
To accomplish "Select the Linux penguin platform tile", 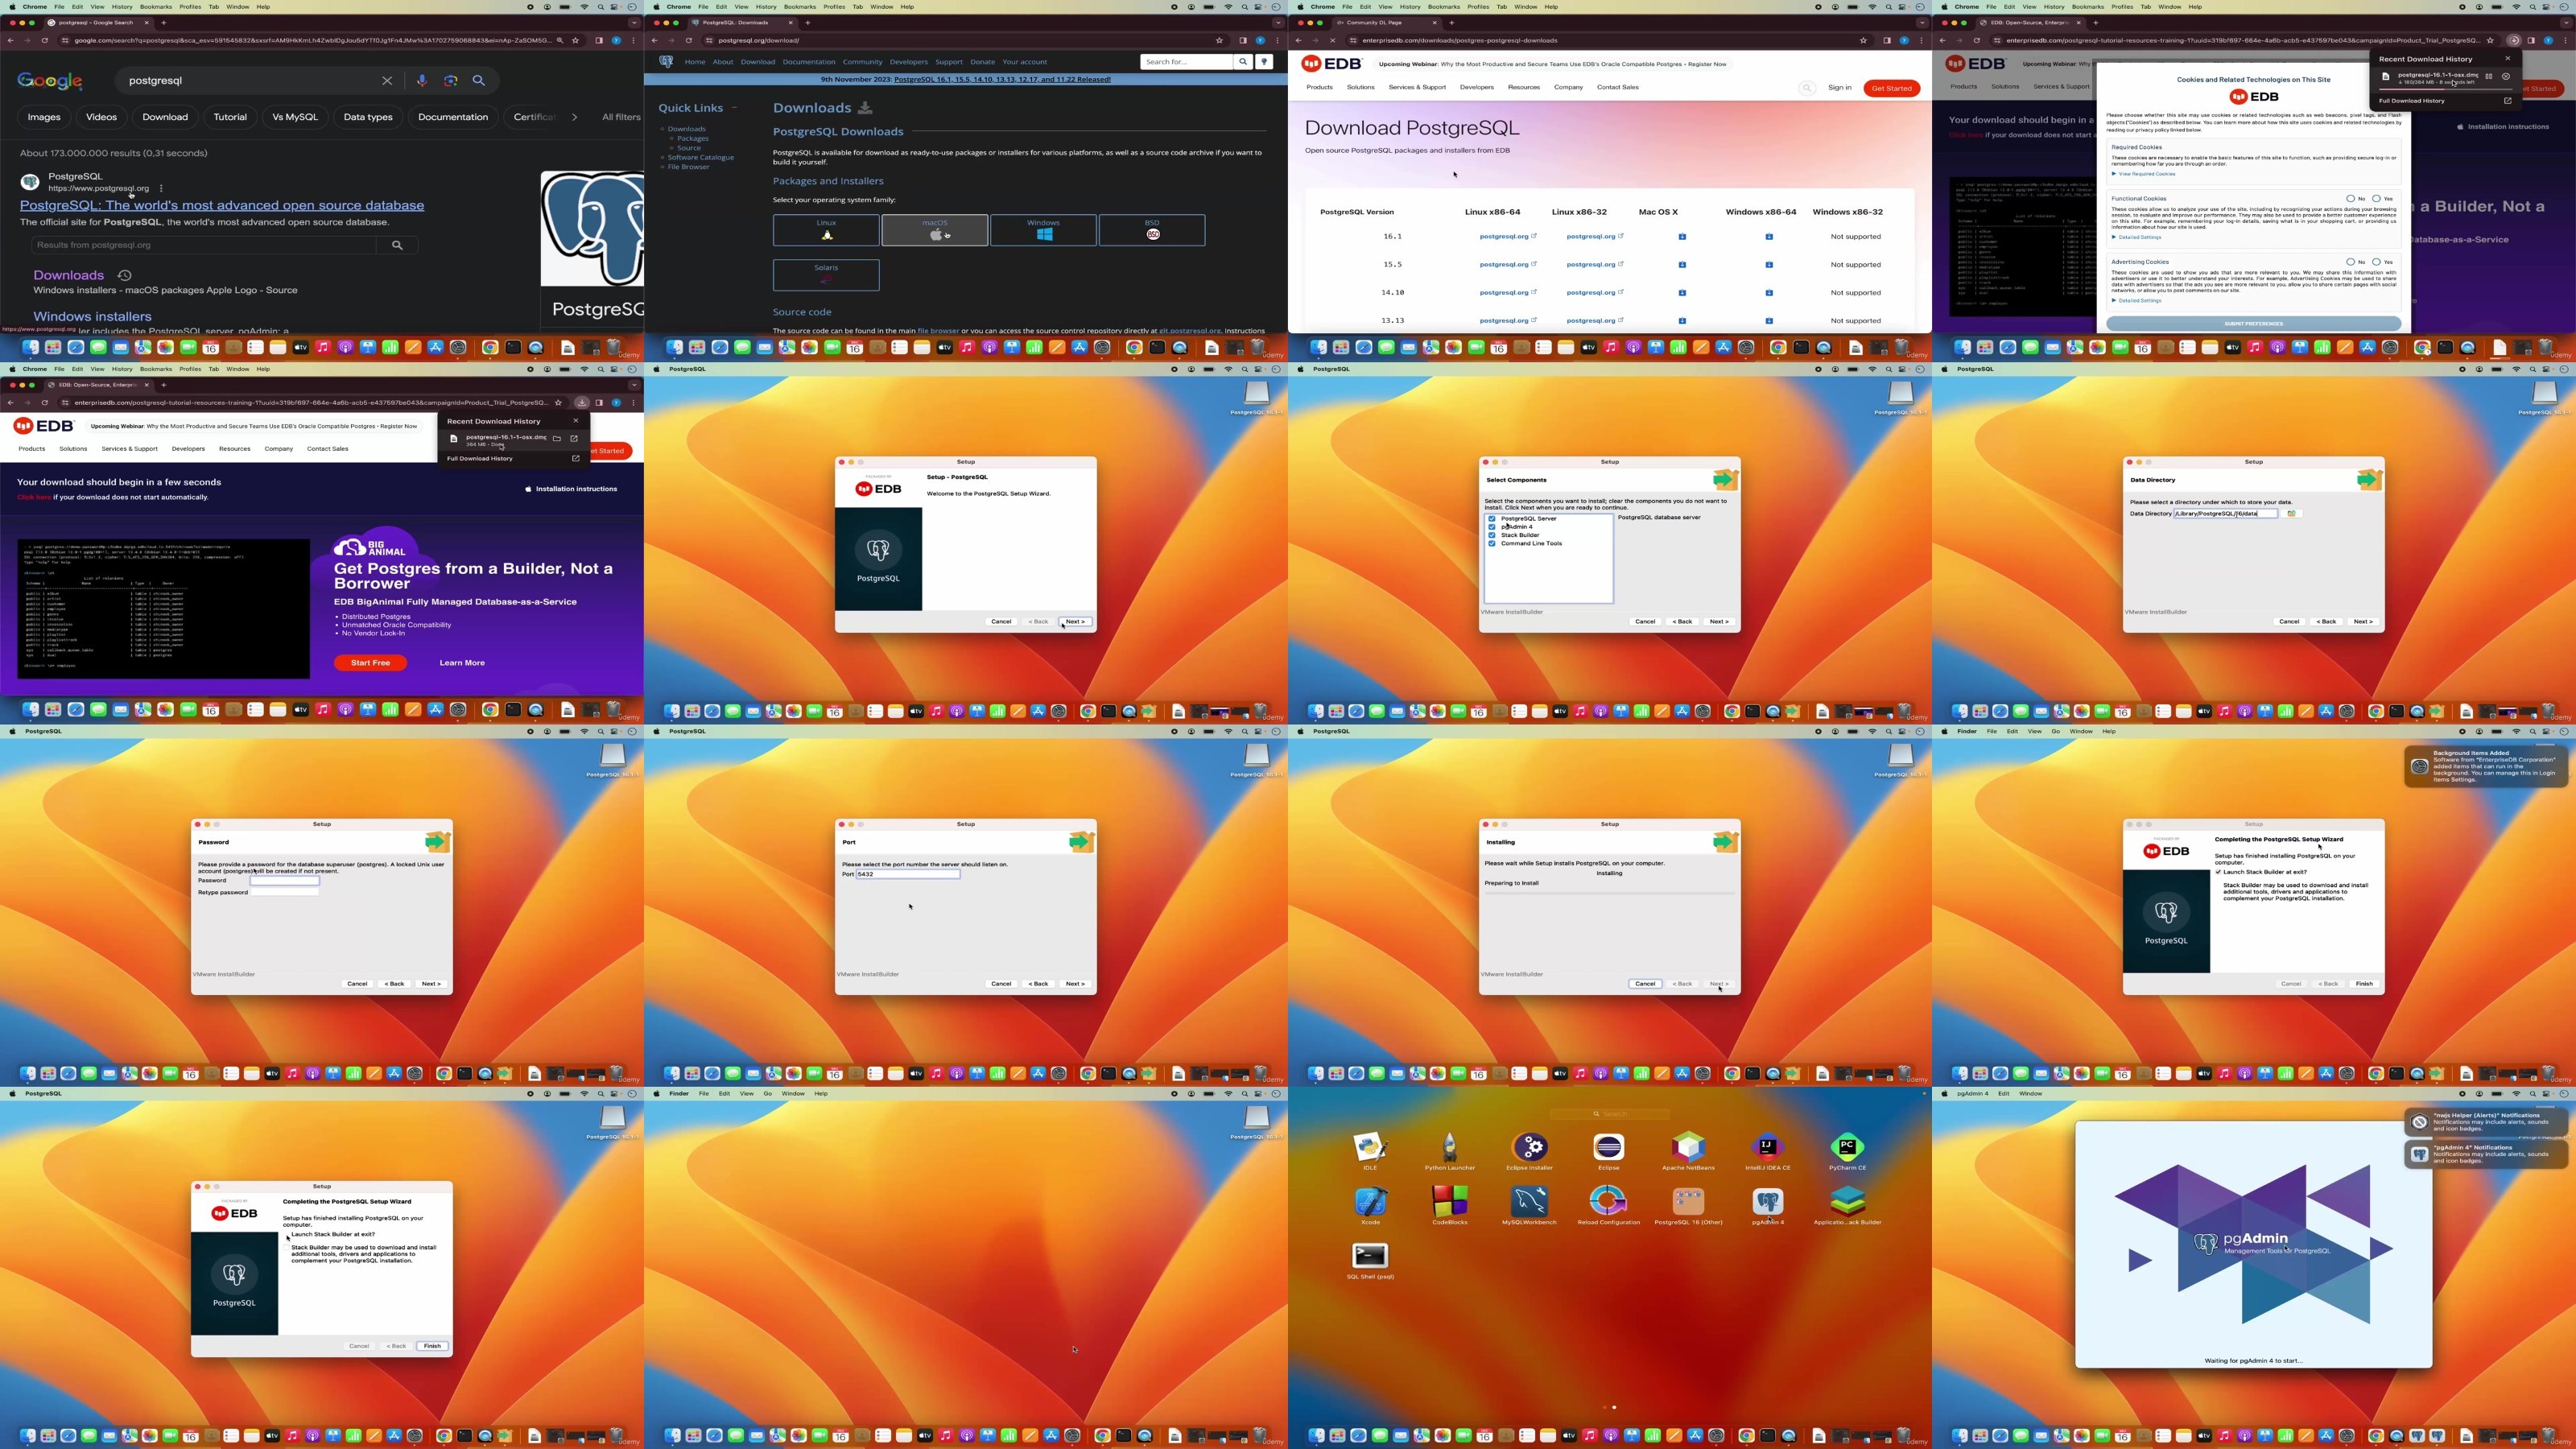I will point(826,230).
